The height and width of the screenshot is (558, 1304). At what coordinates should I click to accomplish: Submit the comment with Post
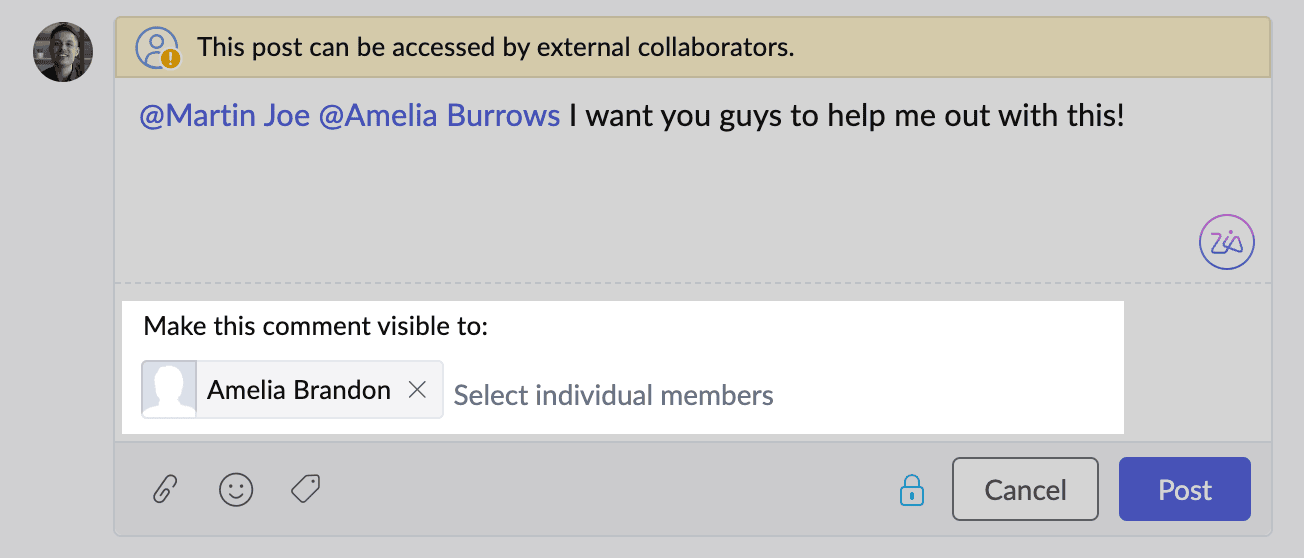tap(1184, 489)
